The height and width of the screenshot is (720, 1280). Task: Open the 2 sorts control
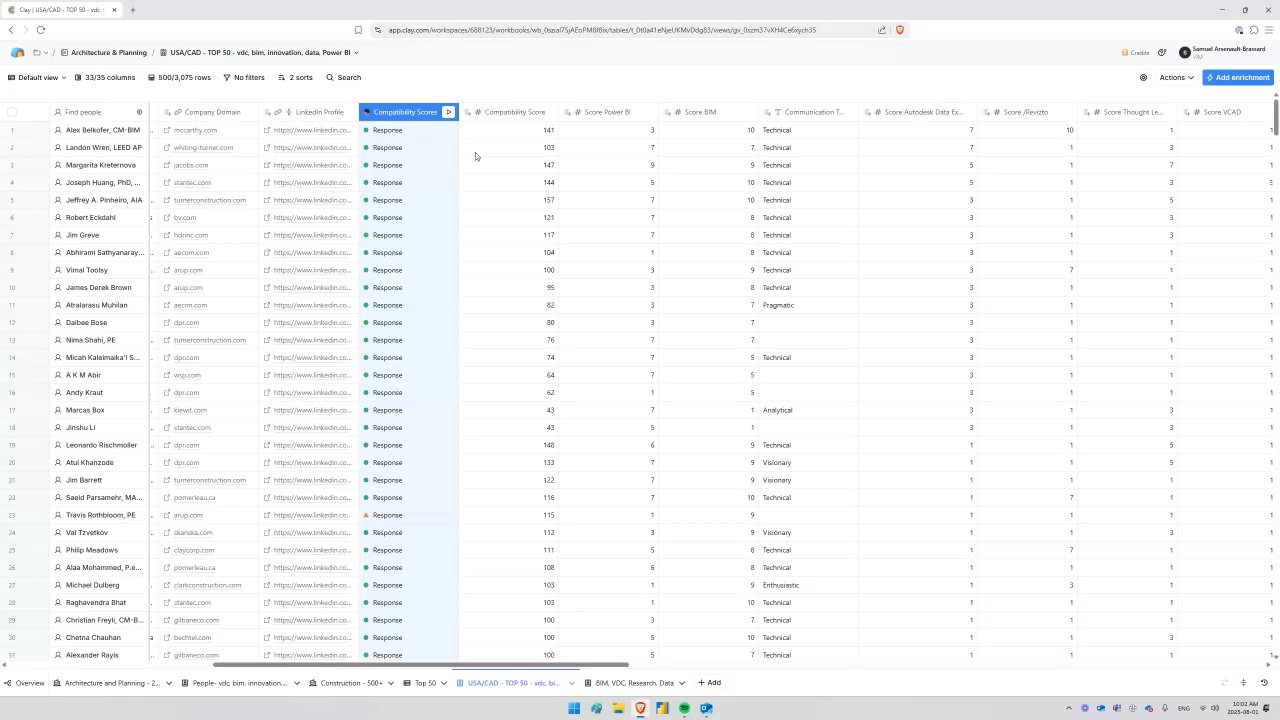[295, 77]
